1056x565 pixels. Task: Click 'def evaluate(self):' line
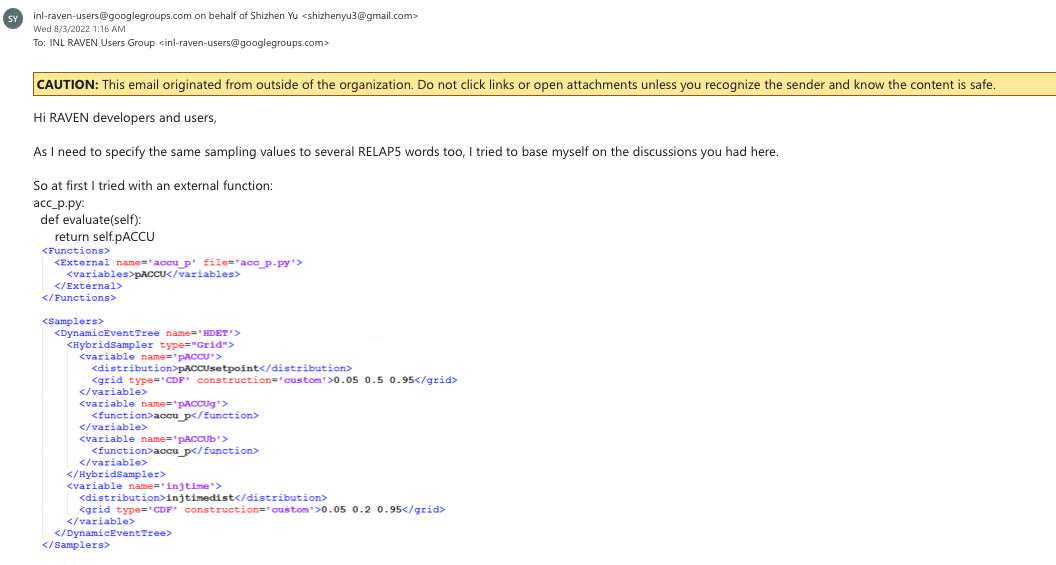tap(90, 220)
